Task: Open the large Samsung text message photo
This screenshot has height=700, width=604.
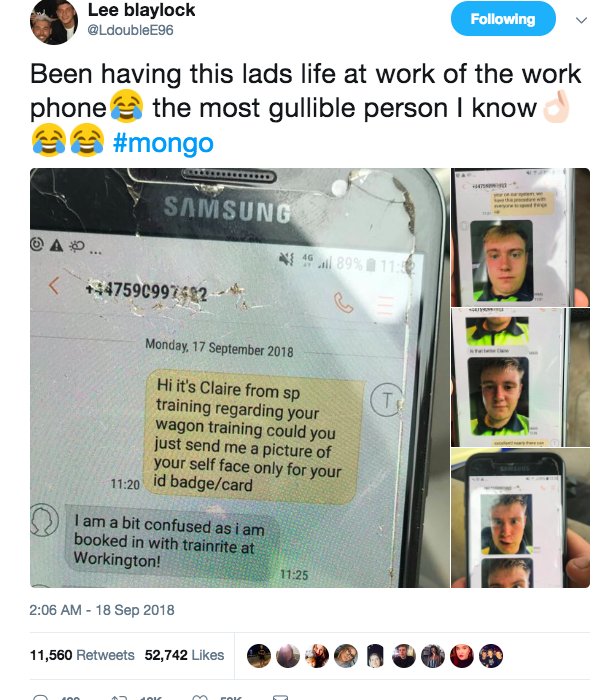Action: tap(240, 378)
